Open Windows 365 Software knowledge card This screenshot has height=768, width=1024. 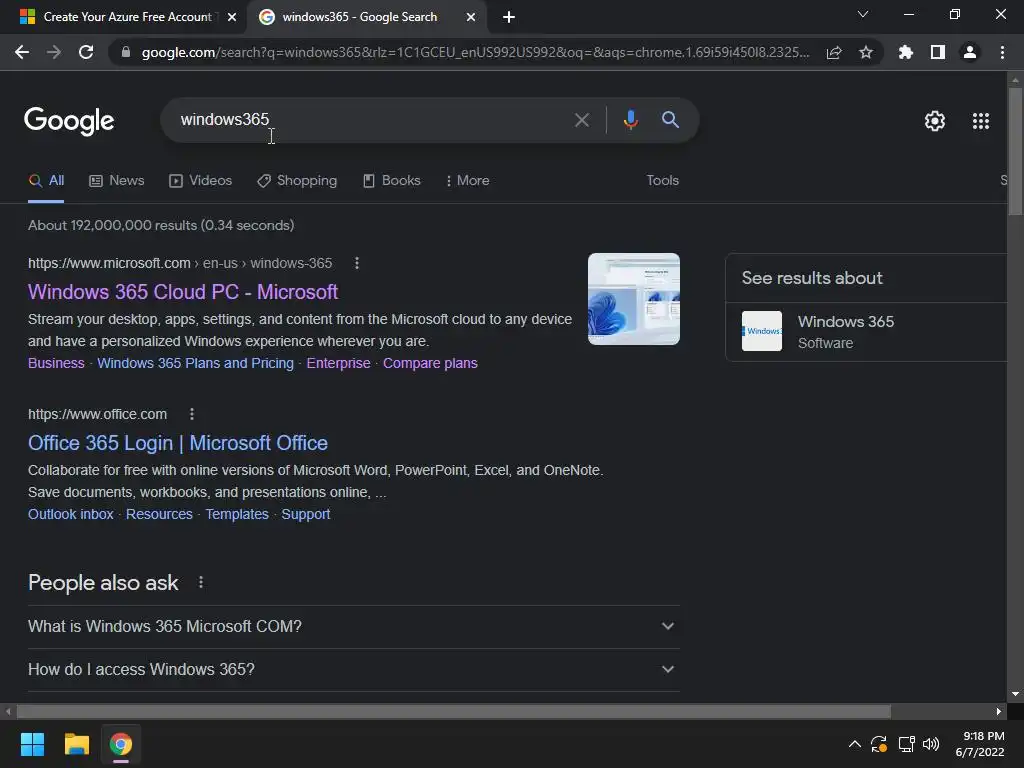tap(866, 332)
